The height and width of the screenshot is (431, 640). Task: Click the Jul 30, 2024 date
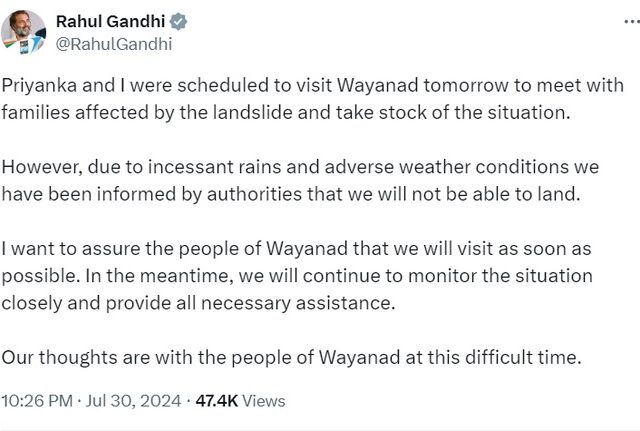(133, 401)
